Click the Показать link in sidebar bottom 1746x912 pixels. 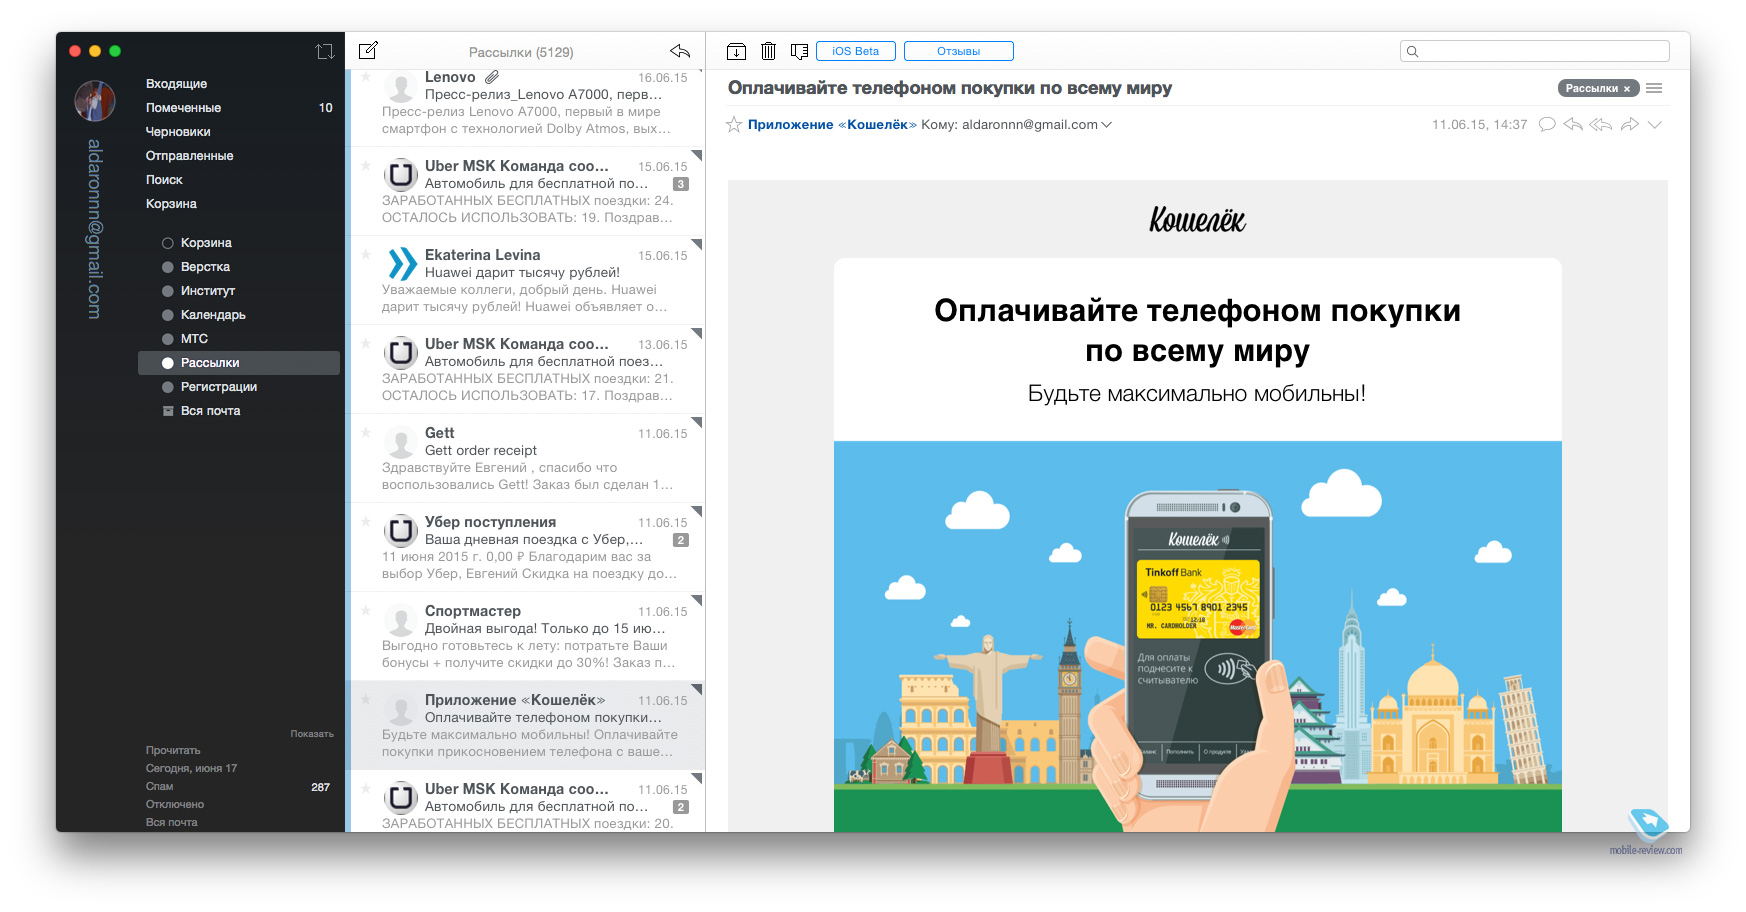pos(312,734)
